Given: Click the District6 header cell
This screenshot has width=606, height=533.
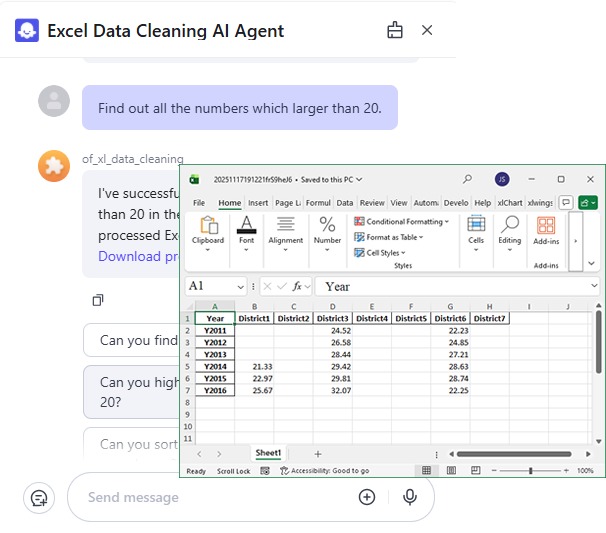Looking at the screenshot, I should [450, 318].
